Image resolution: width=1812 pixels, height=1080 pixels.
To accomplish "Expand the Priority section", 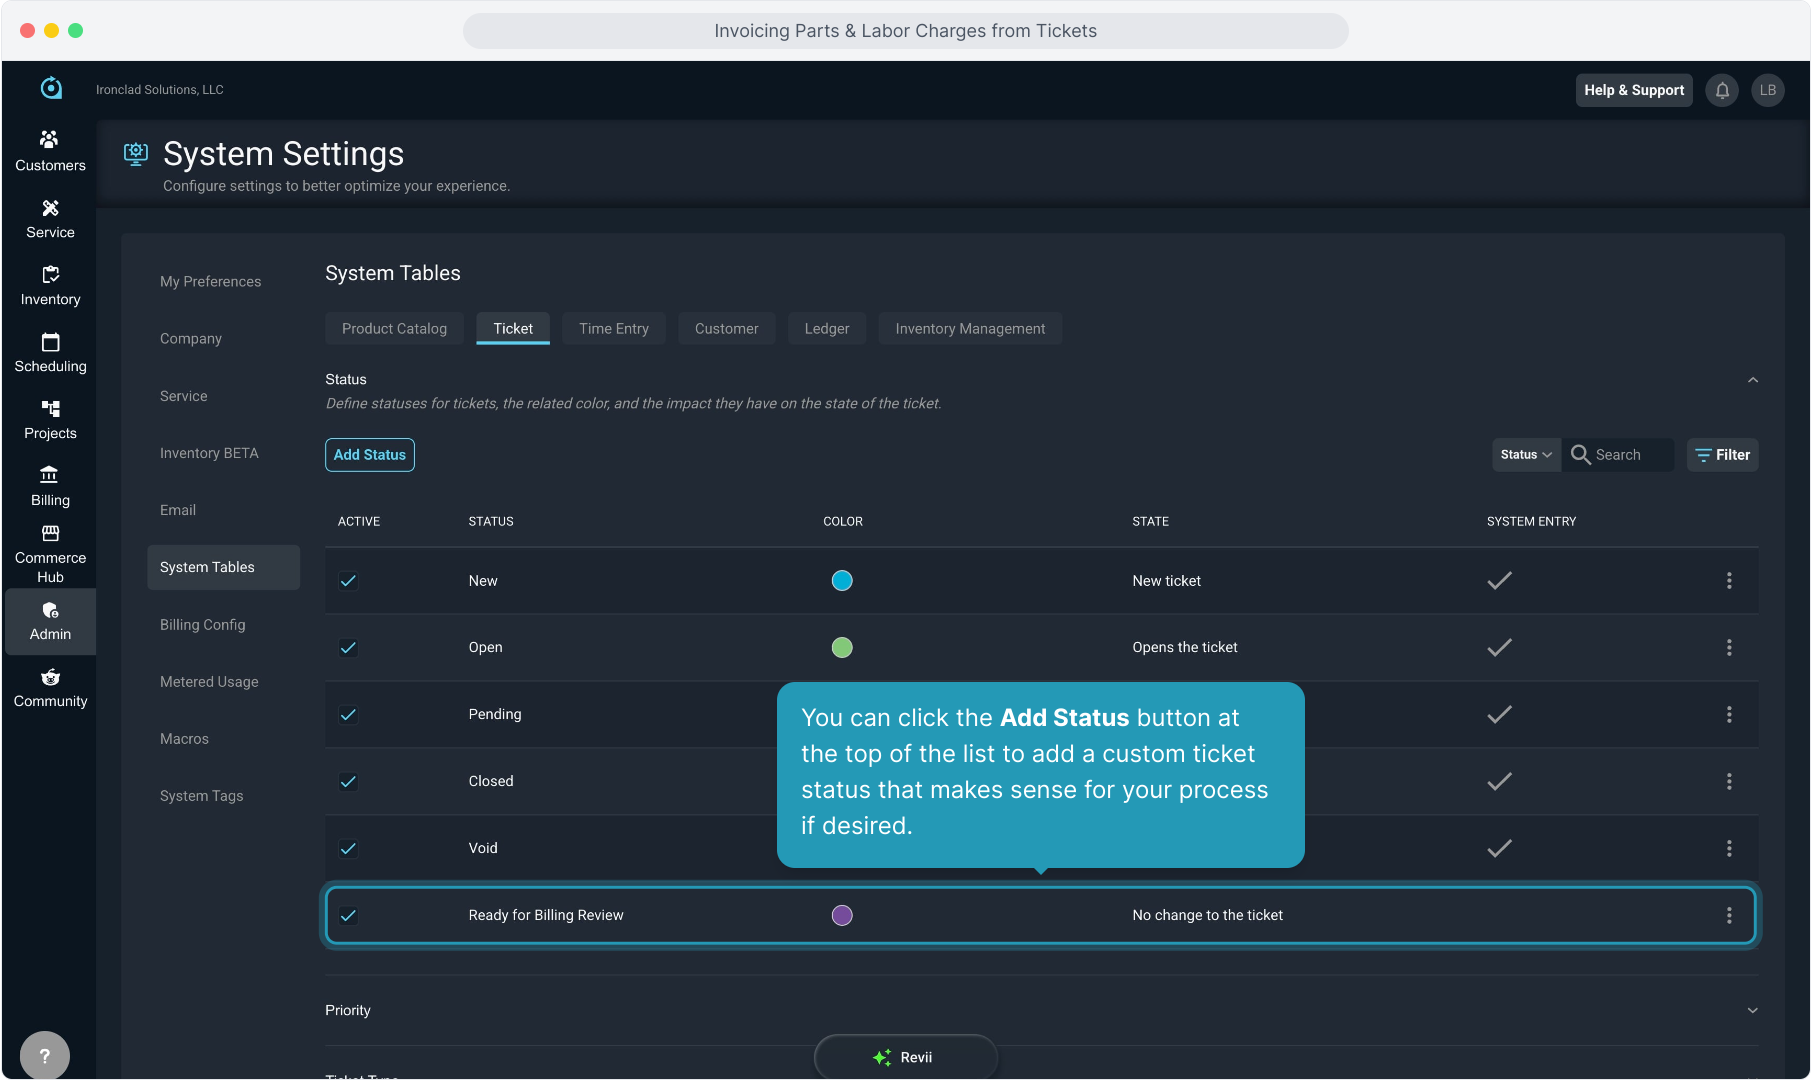I will (1752, 1011).
